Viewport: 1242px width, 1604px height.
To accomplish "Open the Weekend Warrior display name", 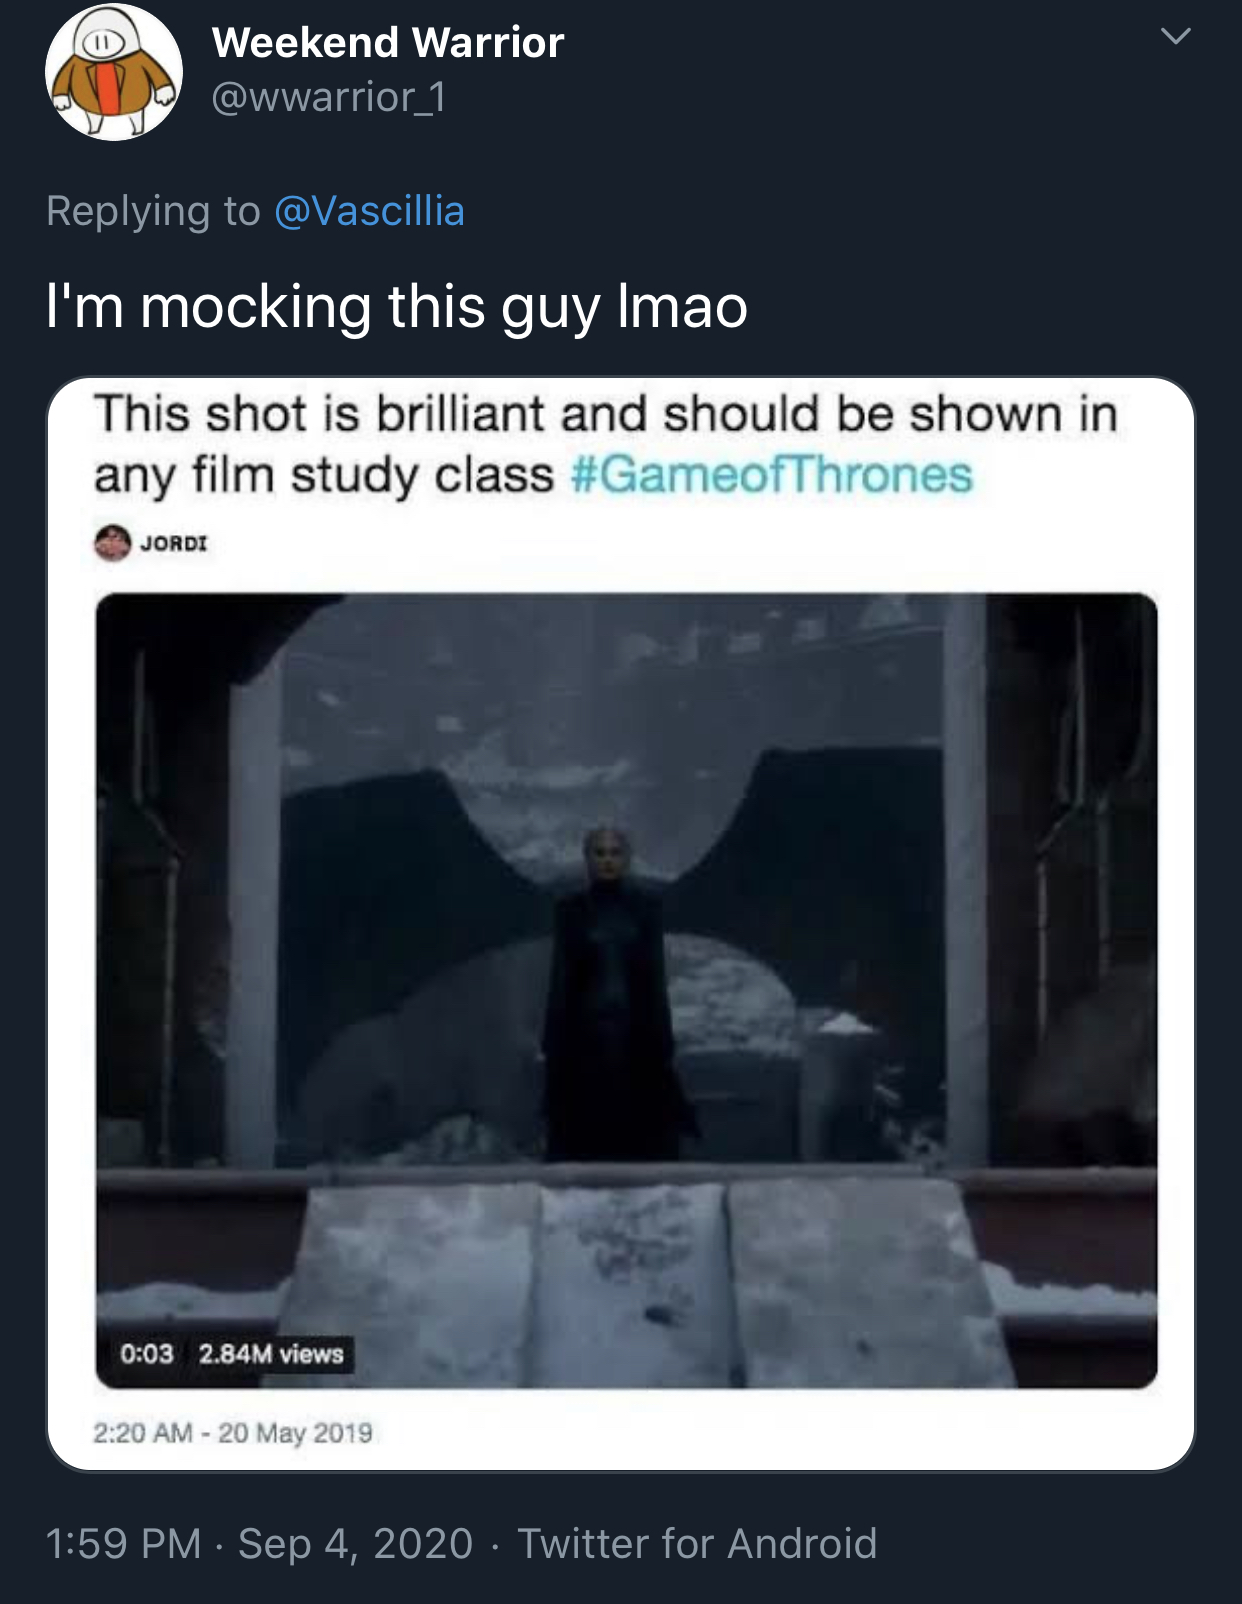I will pos(388,43).
